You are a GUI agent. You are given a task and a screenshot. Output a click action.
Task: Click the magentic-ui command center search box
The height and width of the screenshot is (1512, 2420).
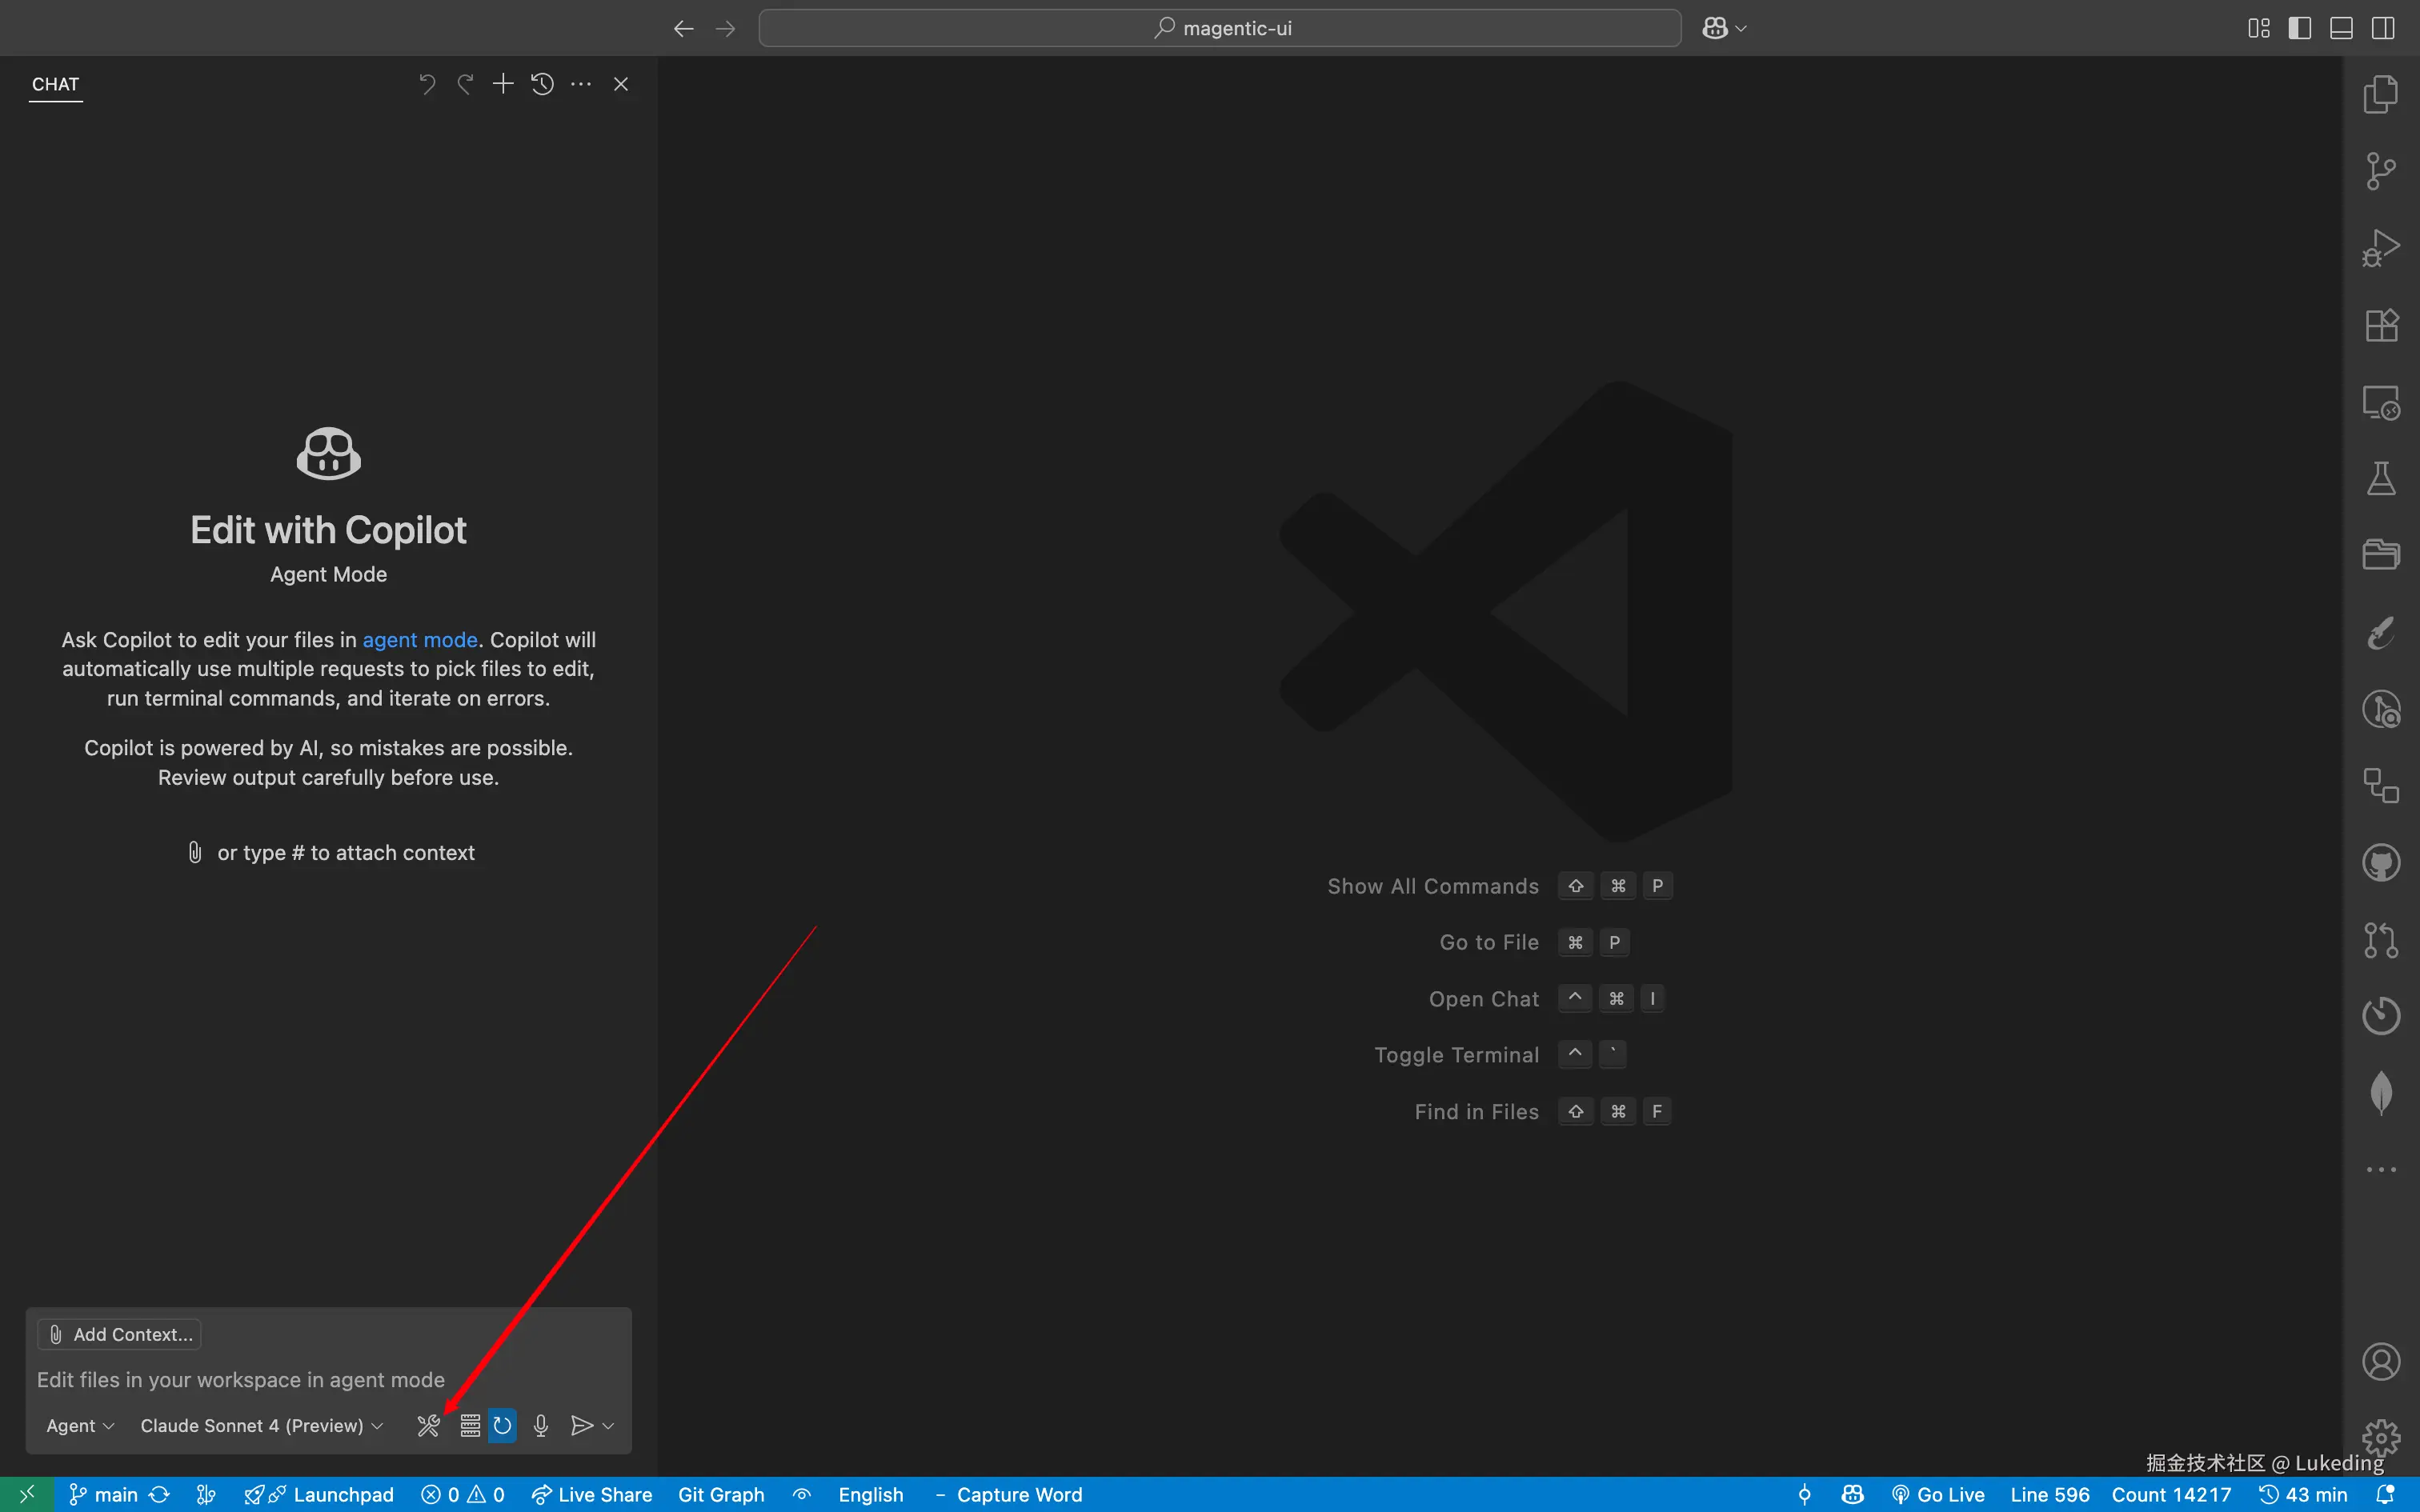[1220, 29]
